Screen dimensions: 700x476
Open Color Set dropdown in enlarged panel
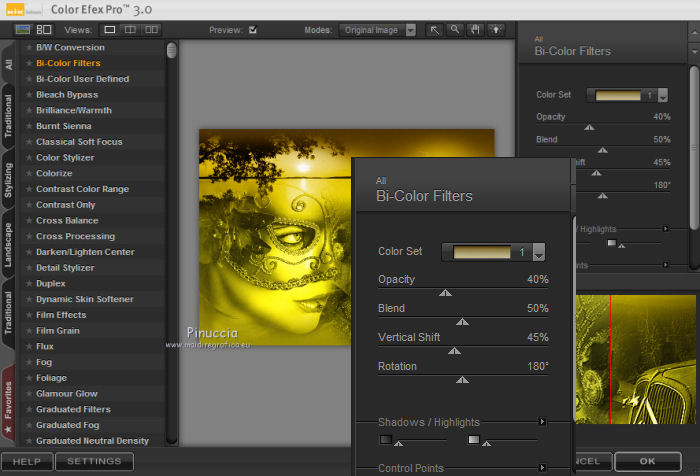(x=539, y=252)
